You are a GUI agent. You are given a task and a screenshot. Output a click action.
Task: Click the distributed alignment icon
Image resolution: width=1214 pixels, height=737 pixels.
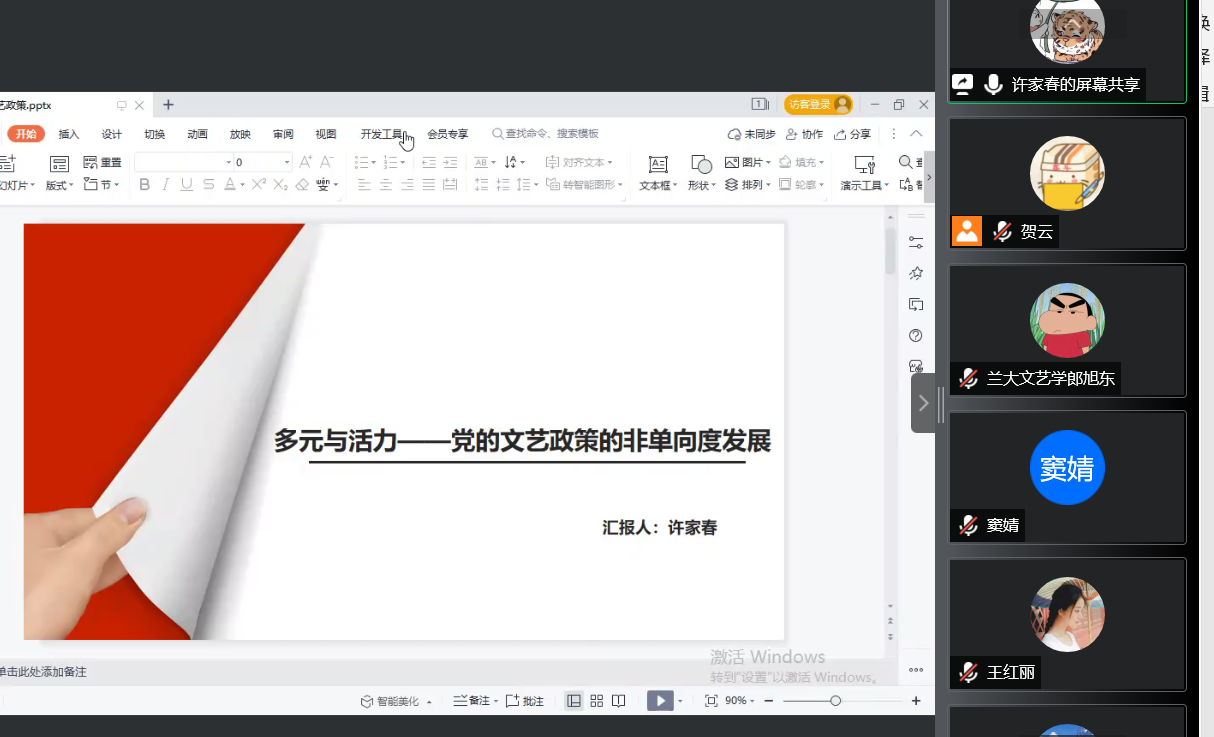pos(450,185)
